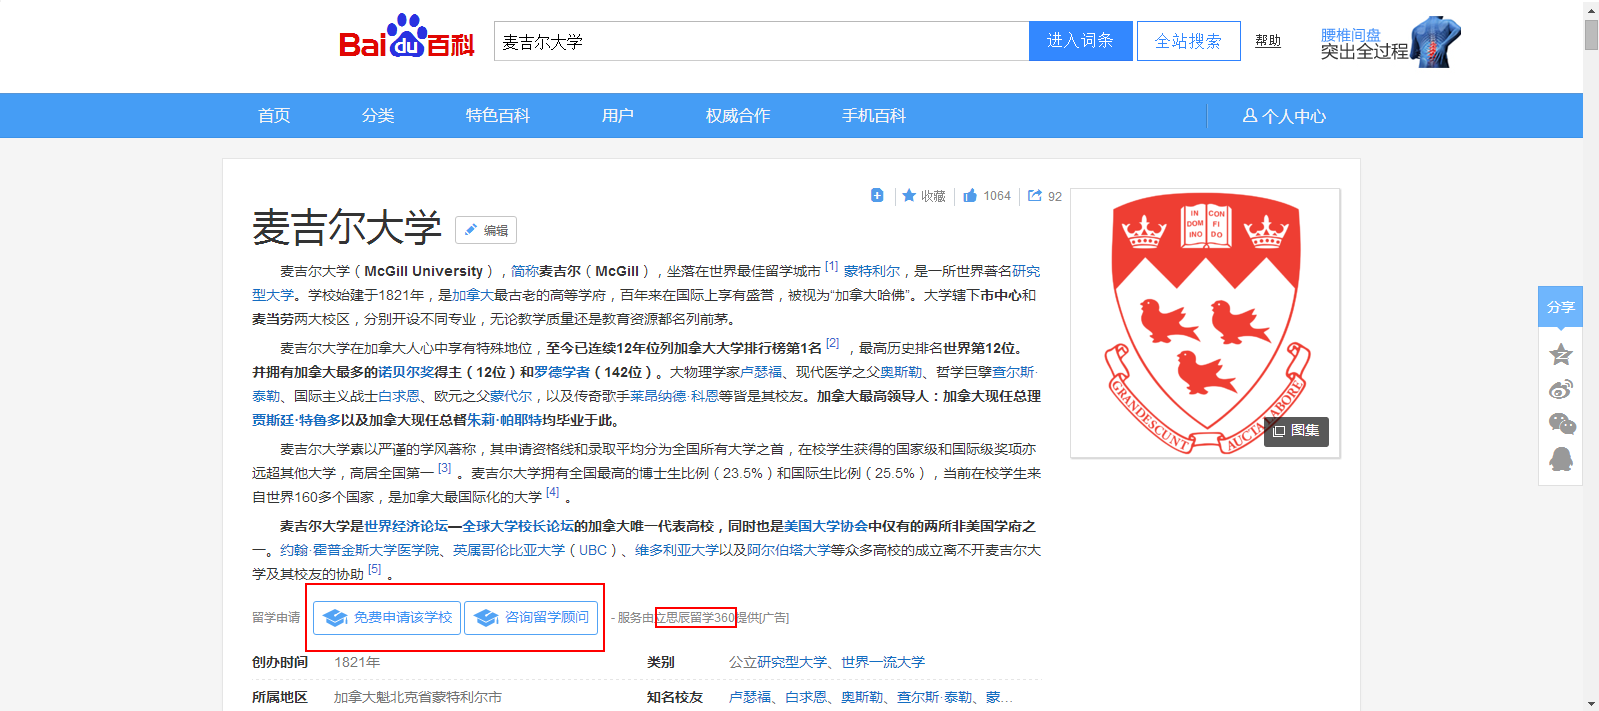
Task: Click 免费申请该学校 button
Action: coord(387,618)
